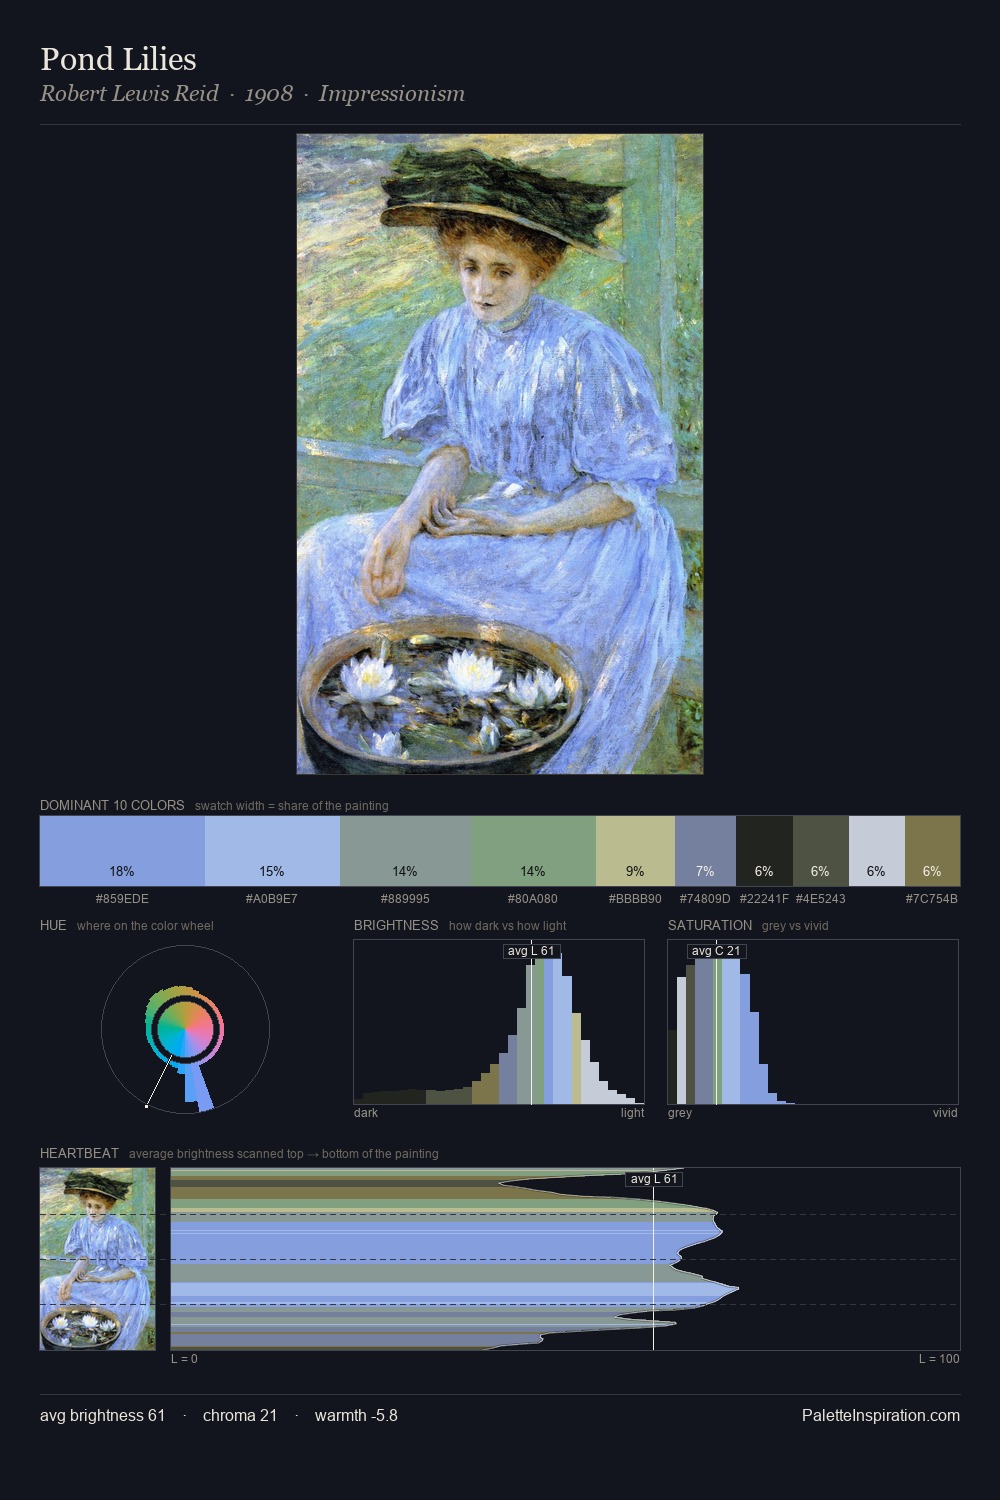The width and height of the screenshot is (1000, 1500).
Task: Select the #859EDE blue swatch at 18%
Action: (122, 851)
